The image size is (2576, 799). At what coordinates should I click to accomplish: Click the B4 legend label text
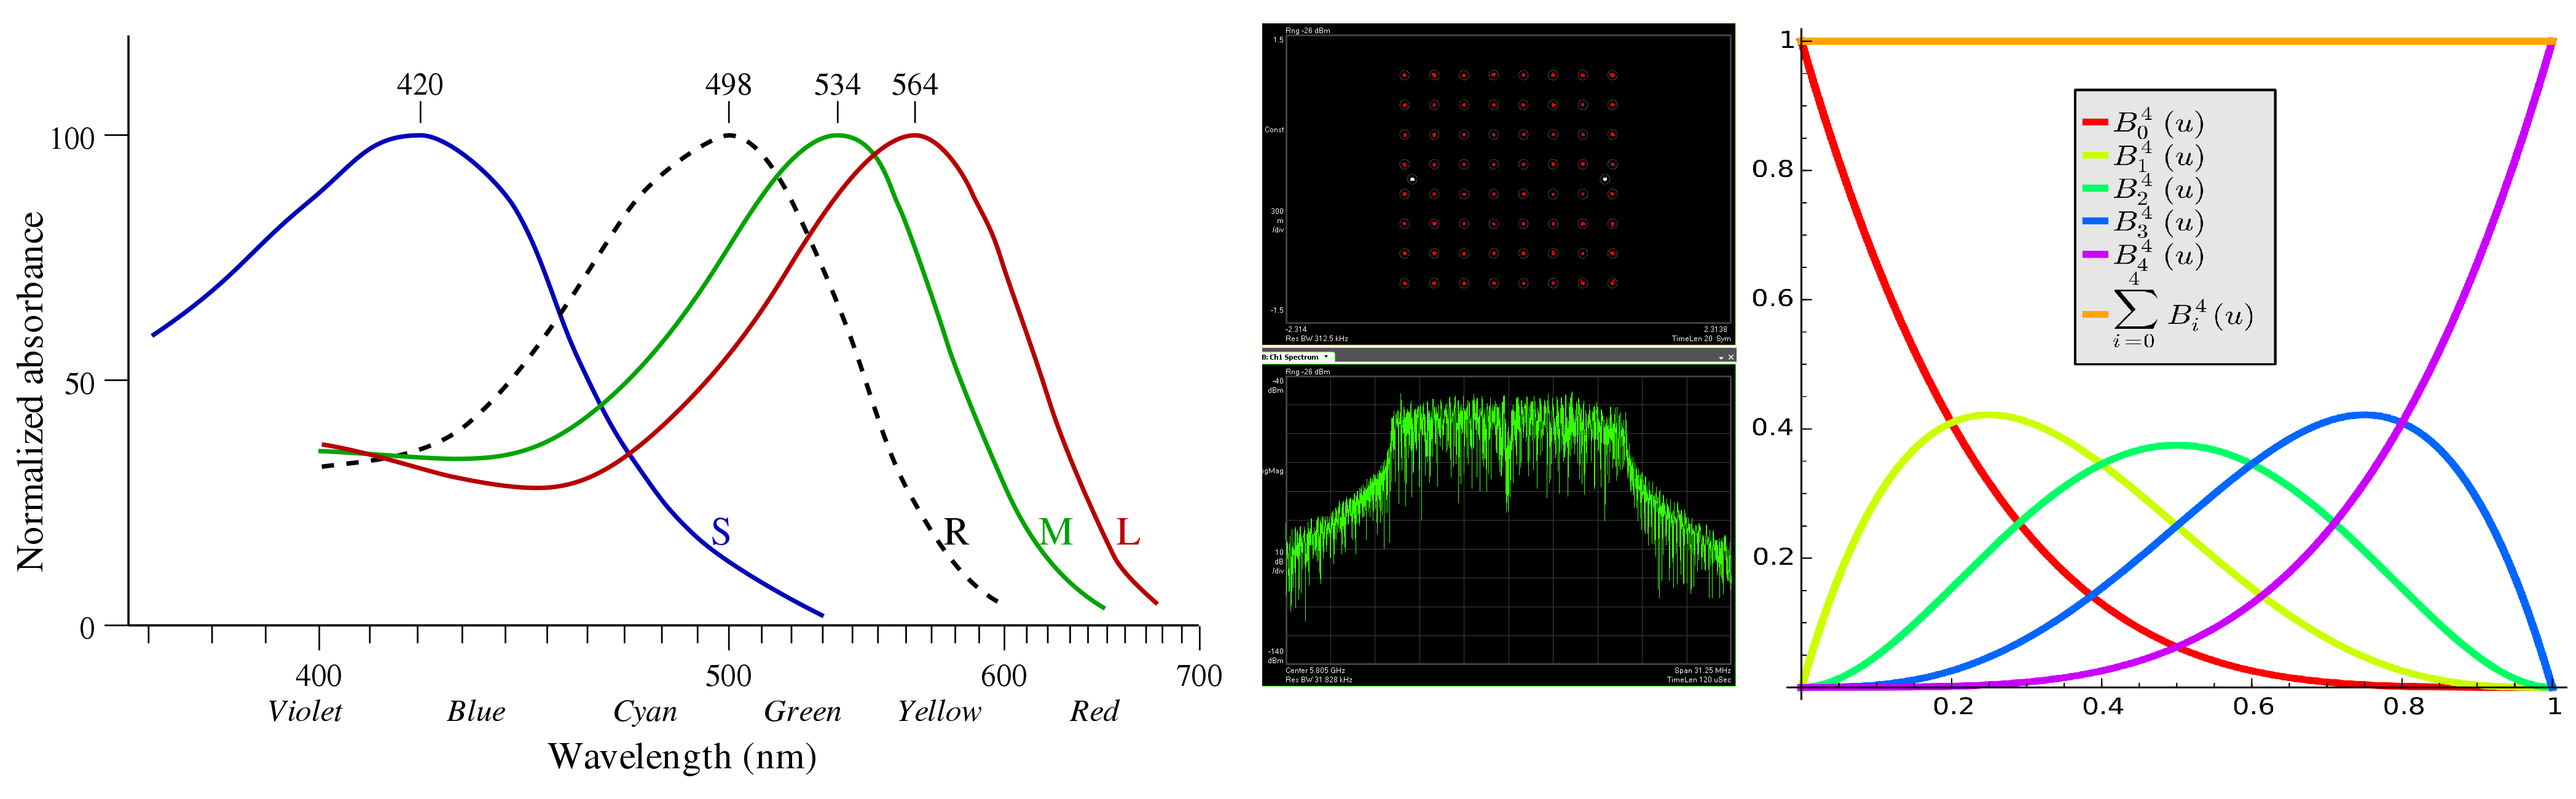[2158, 255]
